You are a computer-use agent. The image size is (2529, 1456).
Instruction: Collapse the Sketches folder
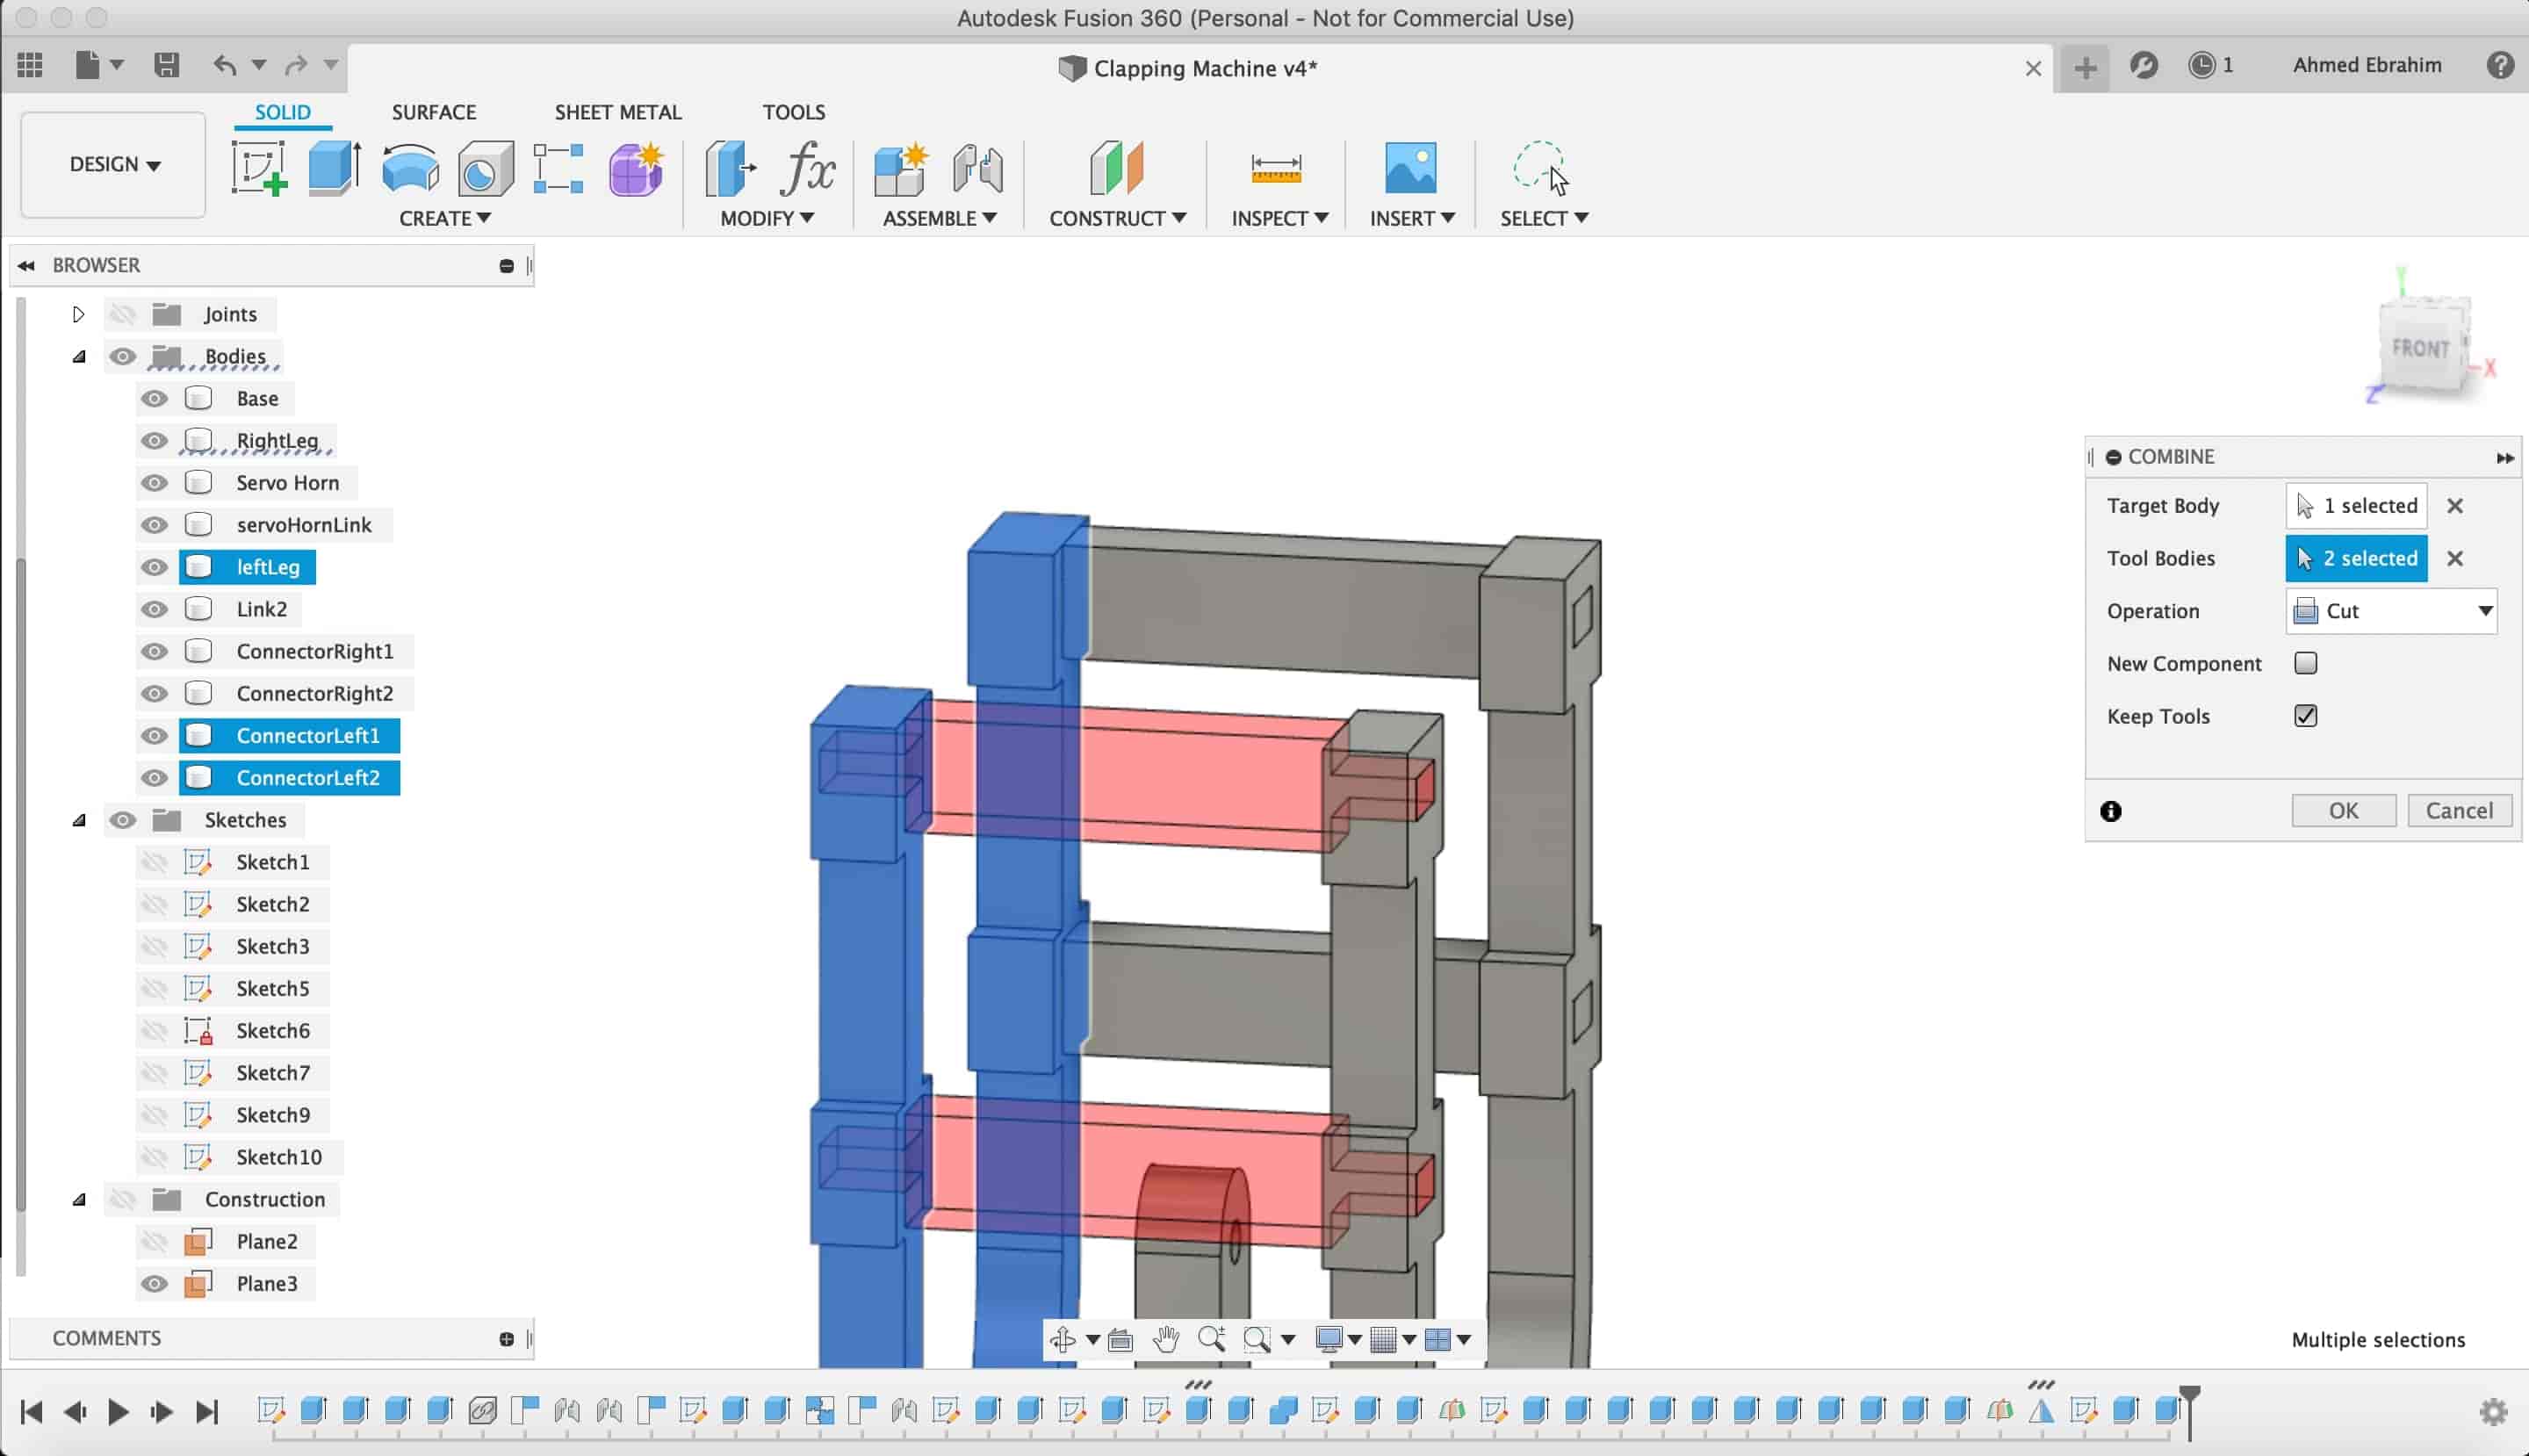point(78,820)
